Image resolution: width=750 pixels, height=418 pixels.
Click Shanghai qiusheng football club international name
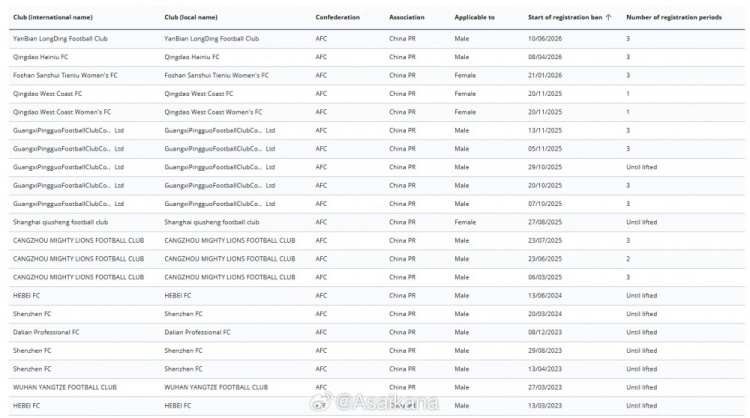tap(60, 222)
